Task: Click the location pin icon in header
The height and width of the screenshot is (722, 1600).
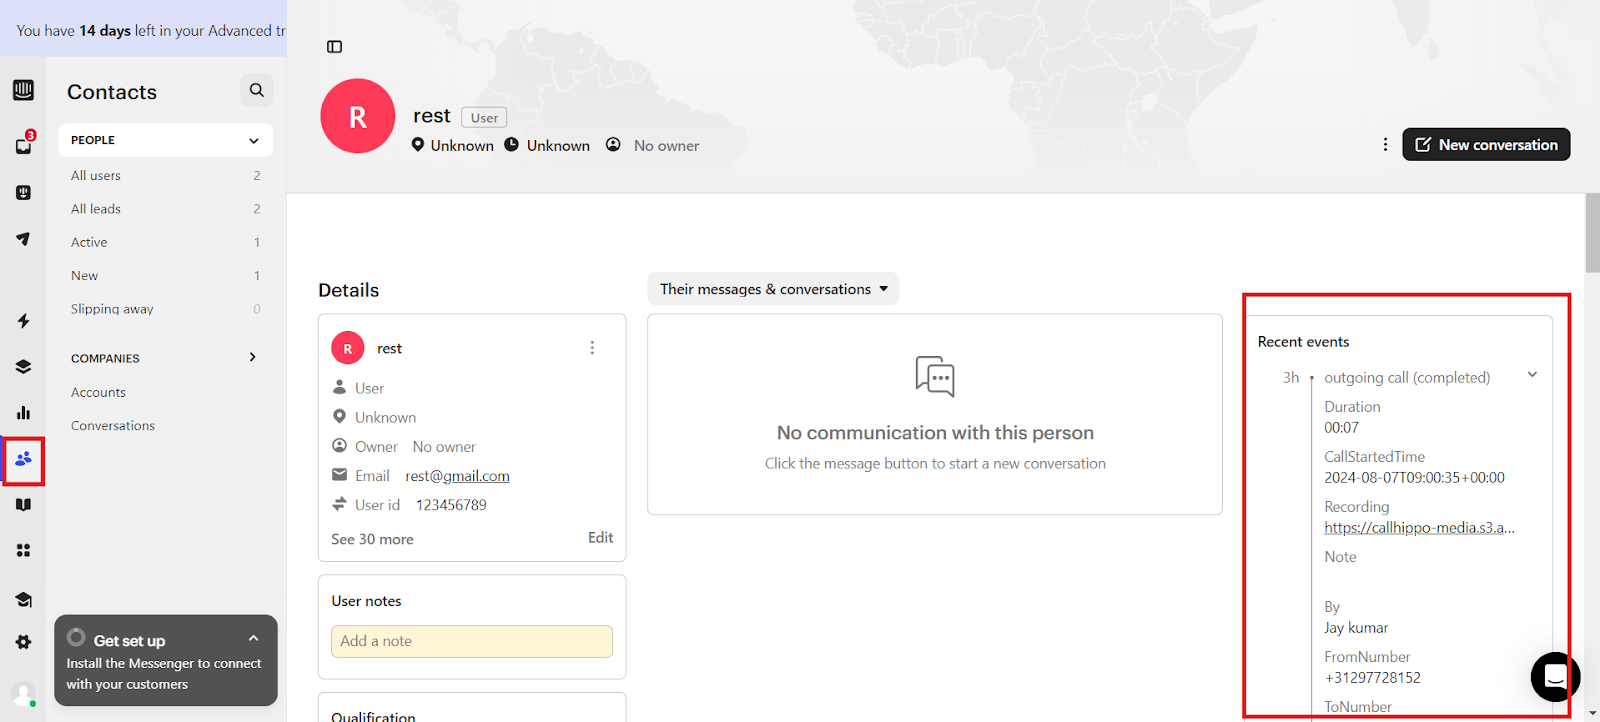Action: (418, 145)
